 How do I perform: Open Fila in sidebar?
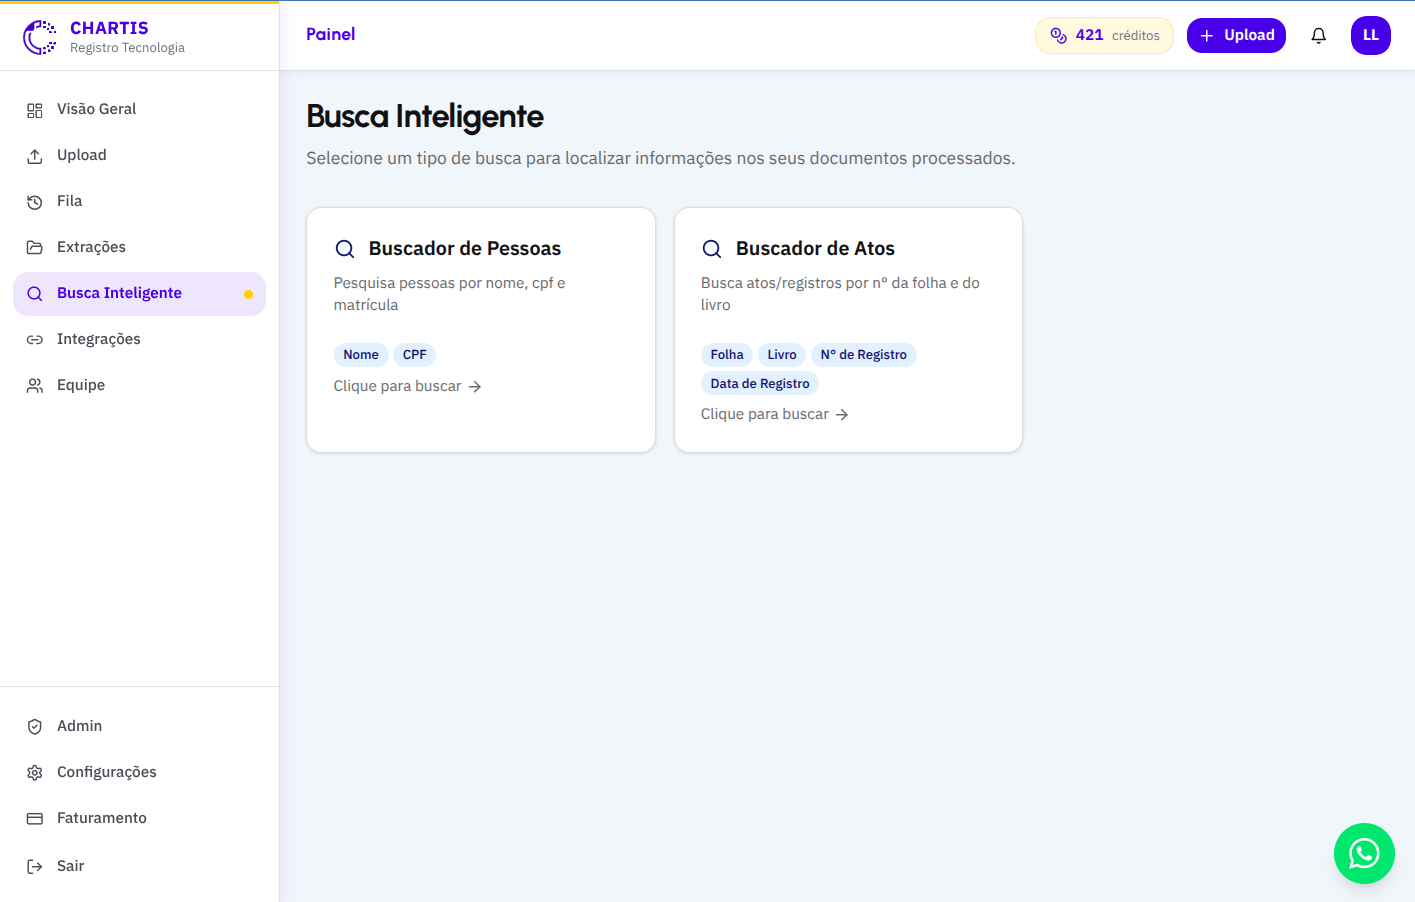tap(139, 201)
